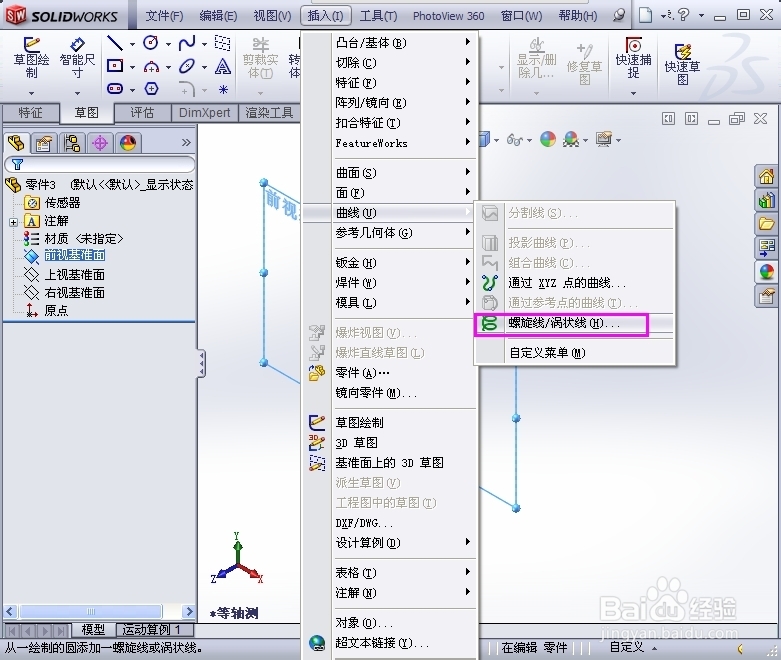Expand the manager tabs chevron (»)
This screenshot has width=781, height=660.
(186, 143)
